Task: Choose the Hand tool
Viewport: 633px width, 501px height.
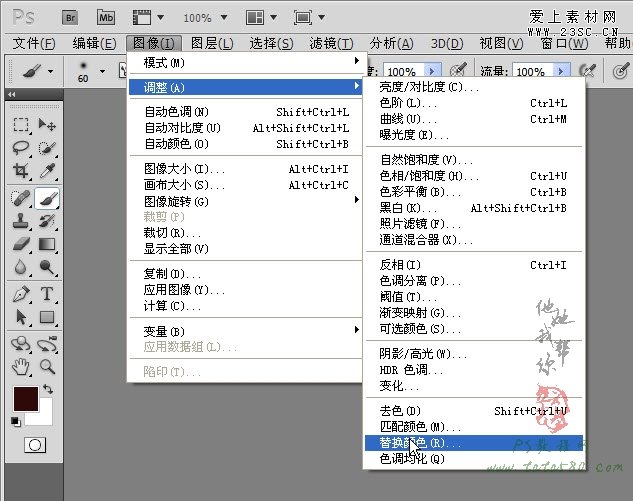Action: 21,366
